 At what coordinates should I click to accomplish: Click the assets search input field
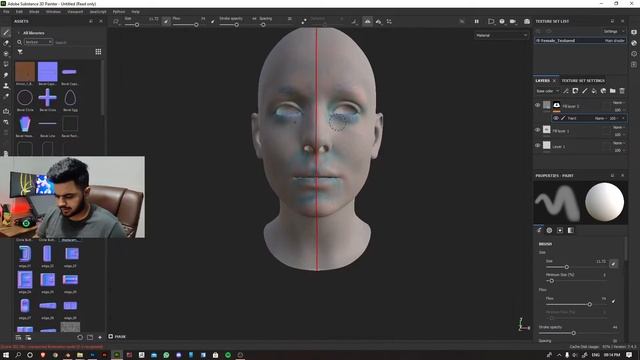(78, 42)
